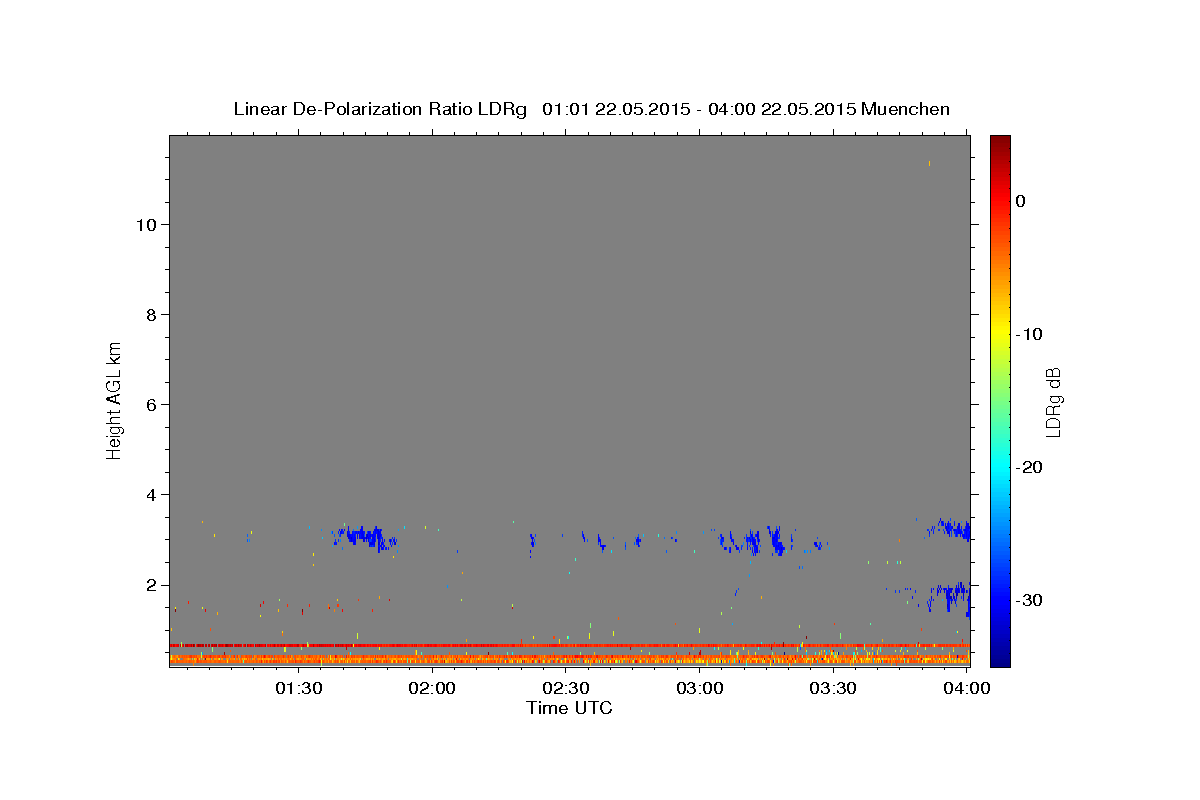Click the 'Muenchen' location label in title
Screen dimensions: 1200x800
(906, 109)
